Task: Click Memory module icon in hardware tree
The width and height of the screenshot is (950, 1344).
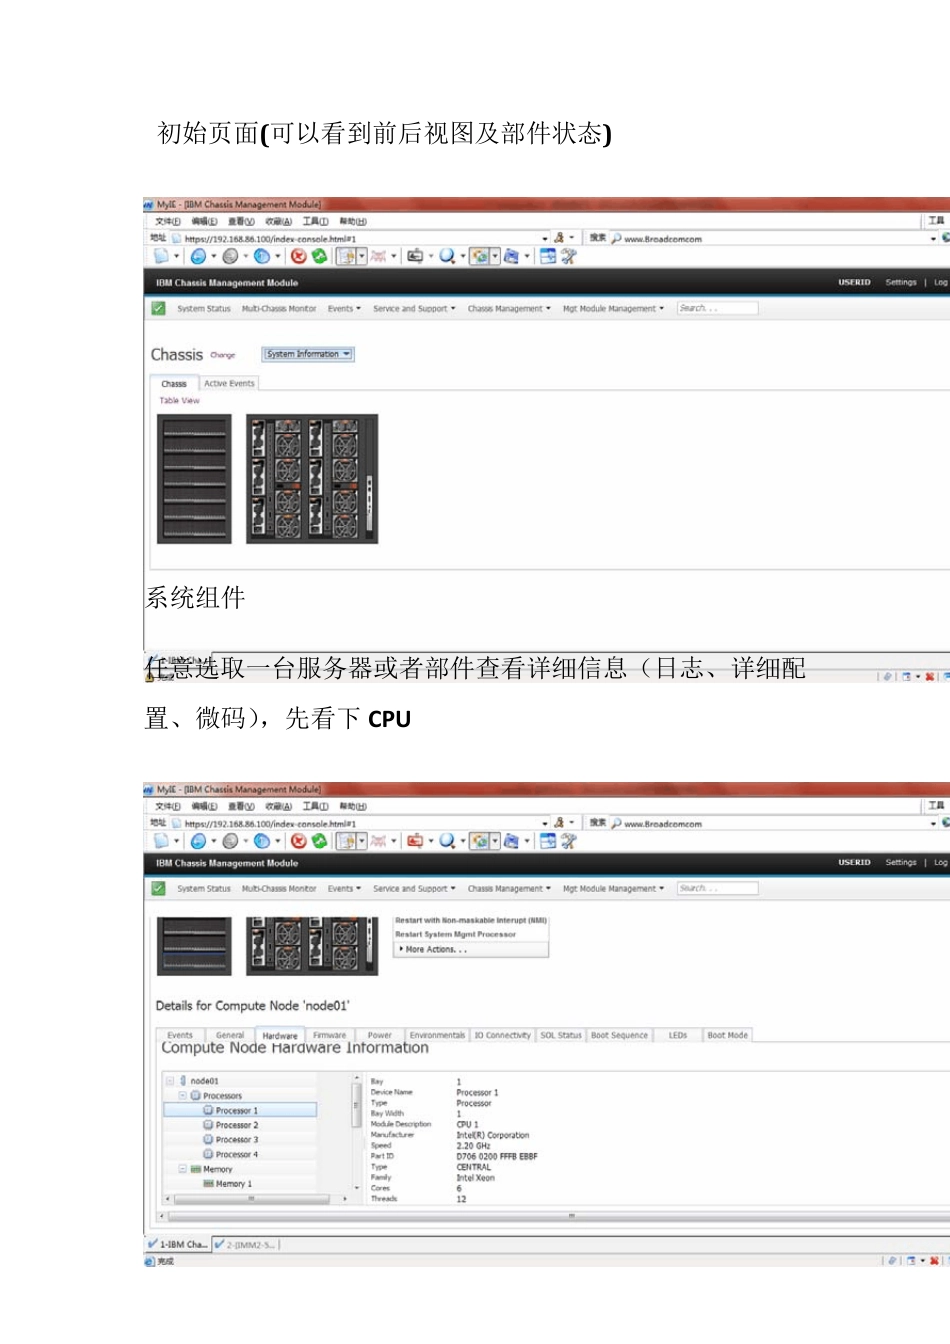Action: coord(196,1168)
